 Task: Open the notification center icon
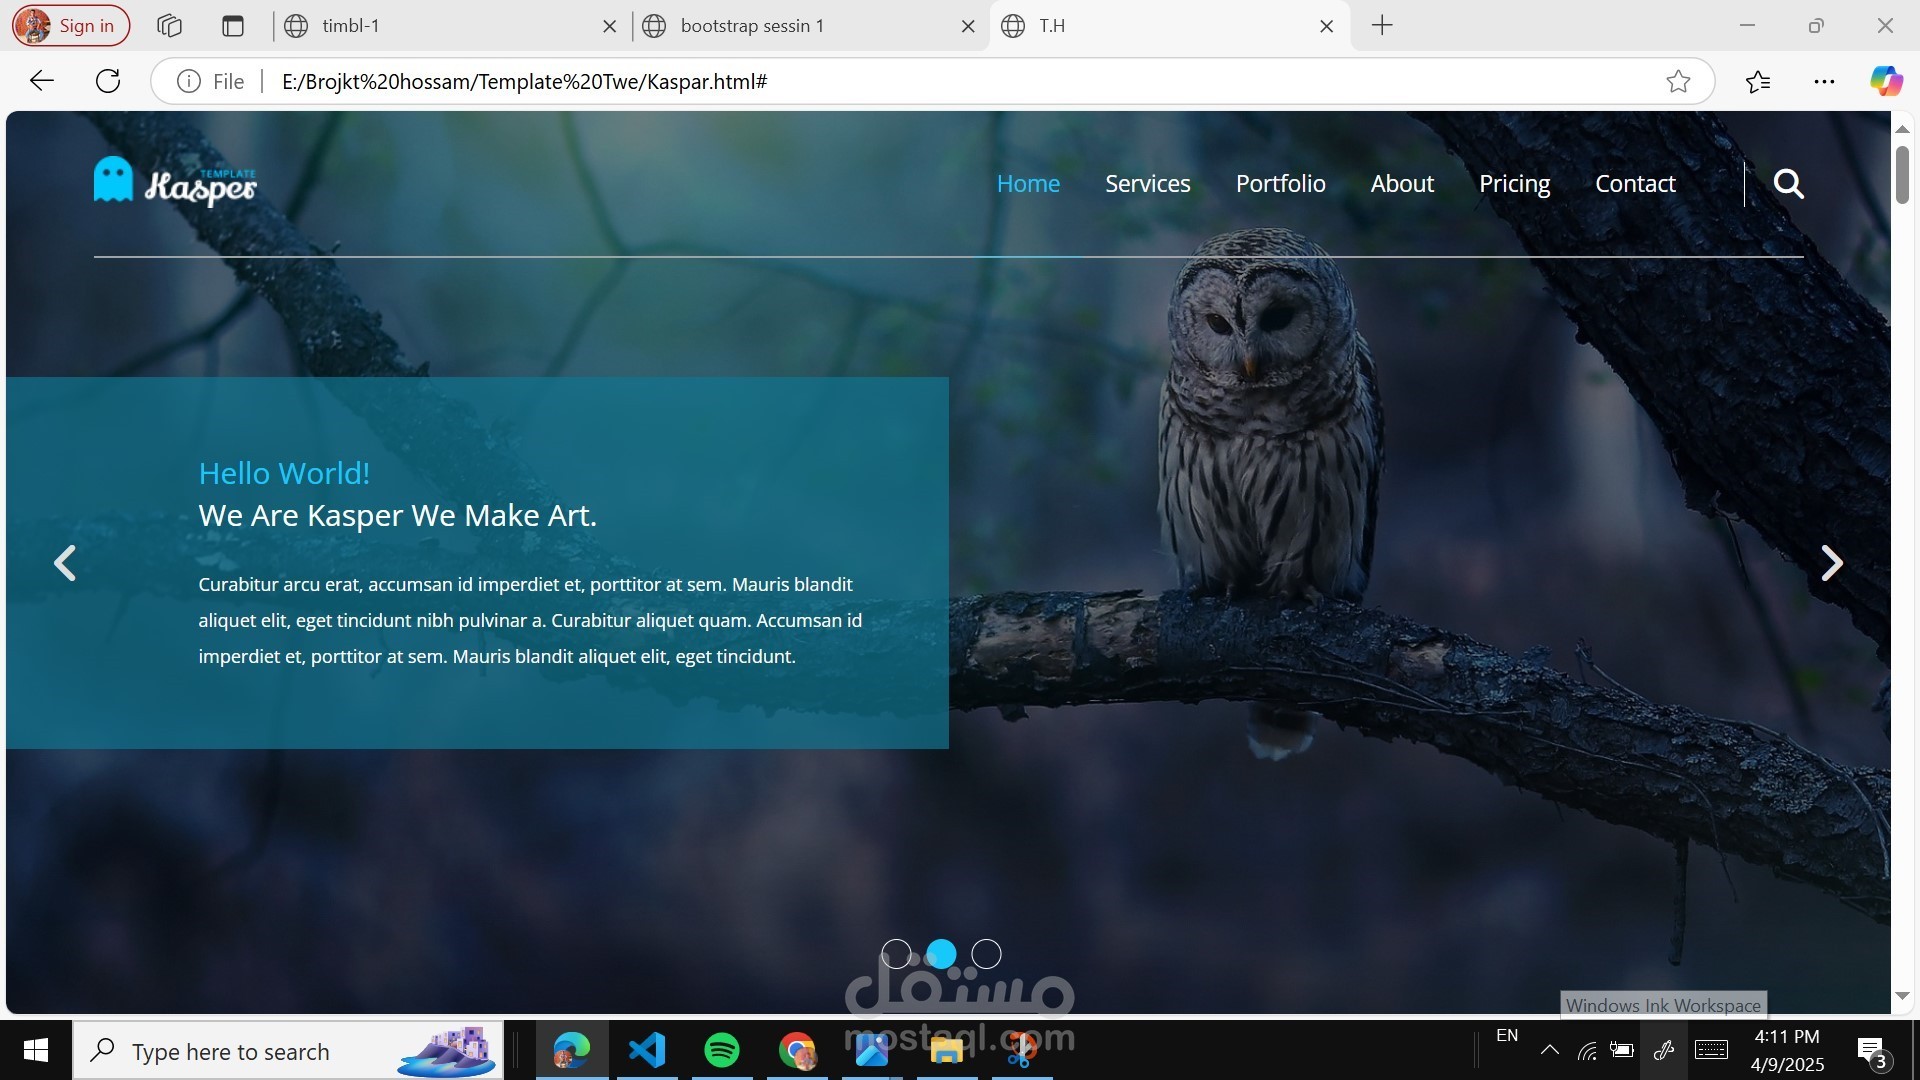click(x=1871, y=1052)
